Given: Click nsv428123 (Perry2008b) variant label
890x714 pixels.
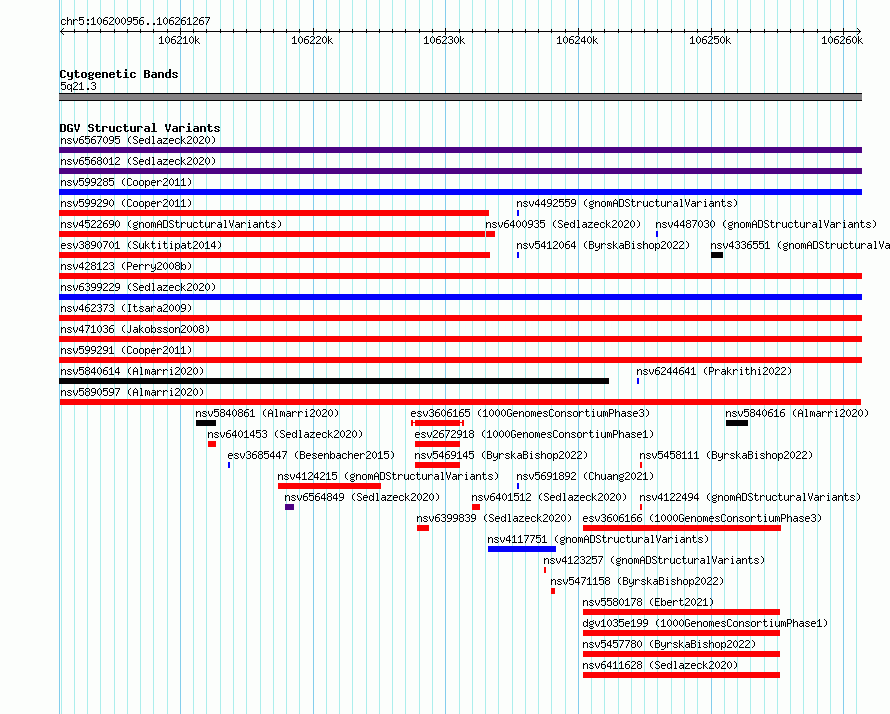Looking at the screenshot, I should 126,266.
